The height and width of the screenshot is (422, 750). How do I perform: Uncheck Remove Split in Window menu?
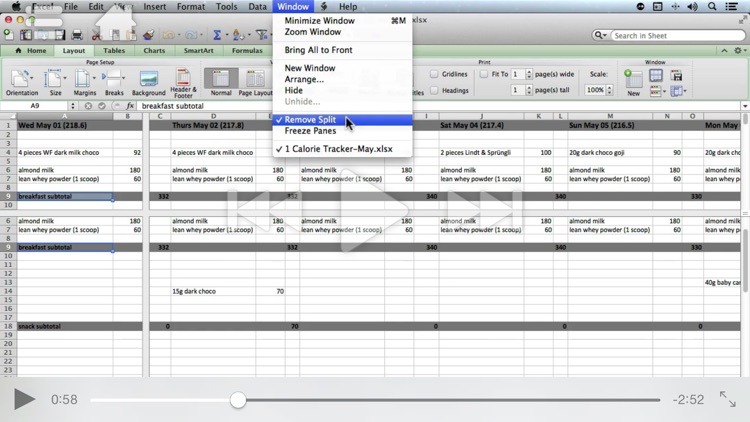click(342, 120)
